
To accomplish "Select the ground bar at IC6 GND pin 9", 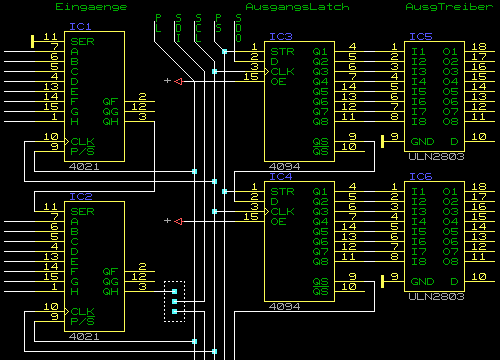I will pos(383,281).
